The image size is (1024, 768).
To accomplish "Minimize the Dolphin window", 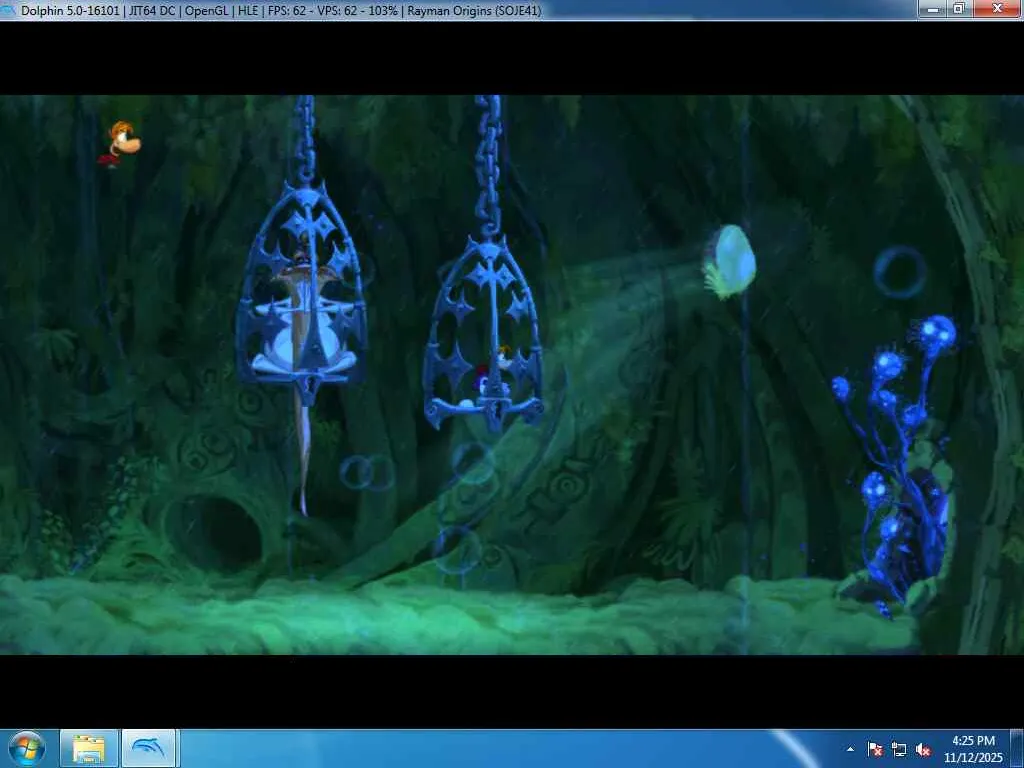I will point(932,8).
